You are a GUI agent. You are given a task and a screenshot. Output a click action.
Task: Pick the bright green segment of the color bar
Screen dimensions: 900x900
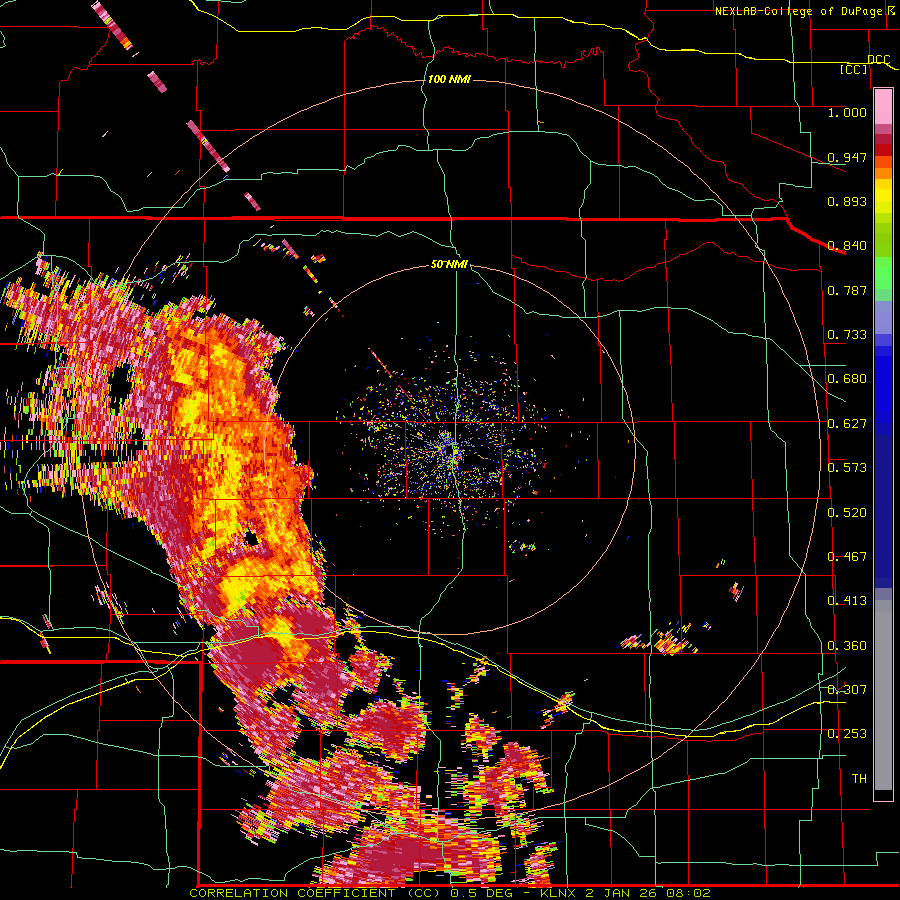click(883, 273)
